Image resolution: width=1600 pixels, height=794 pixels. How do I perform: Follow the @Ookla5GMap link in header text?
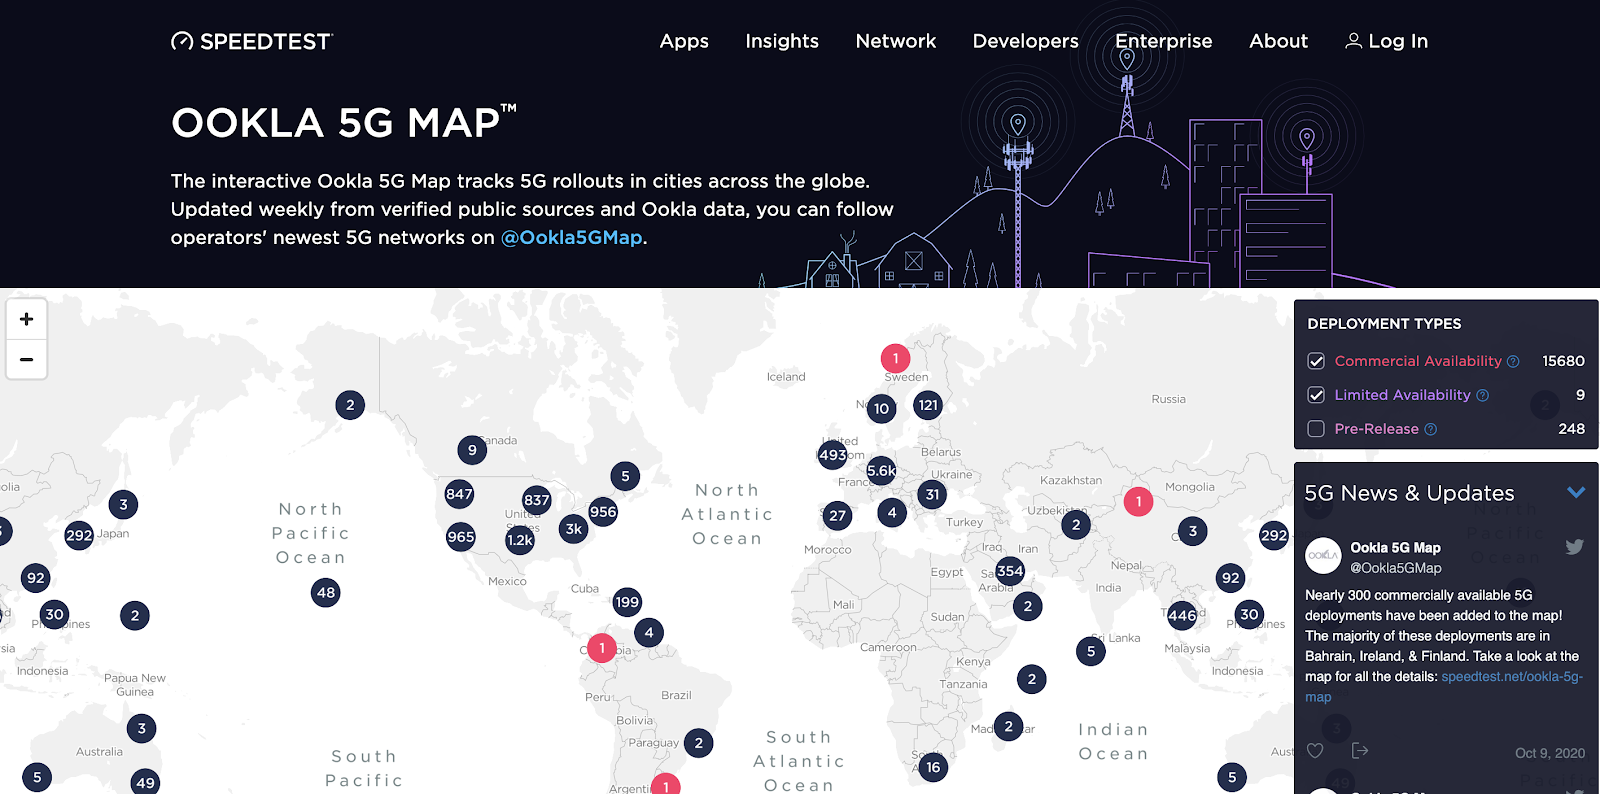coord(571,238)
